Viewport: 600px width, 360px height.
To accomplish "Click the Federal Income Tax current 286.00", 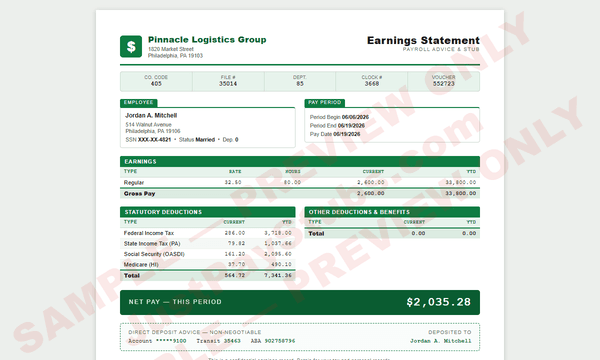I will point(235,233).
